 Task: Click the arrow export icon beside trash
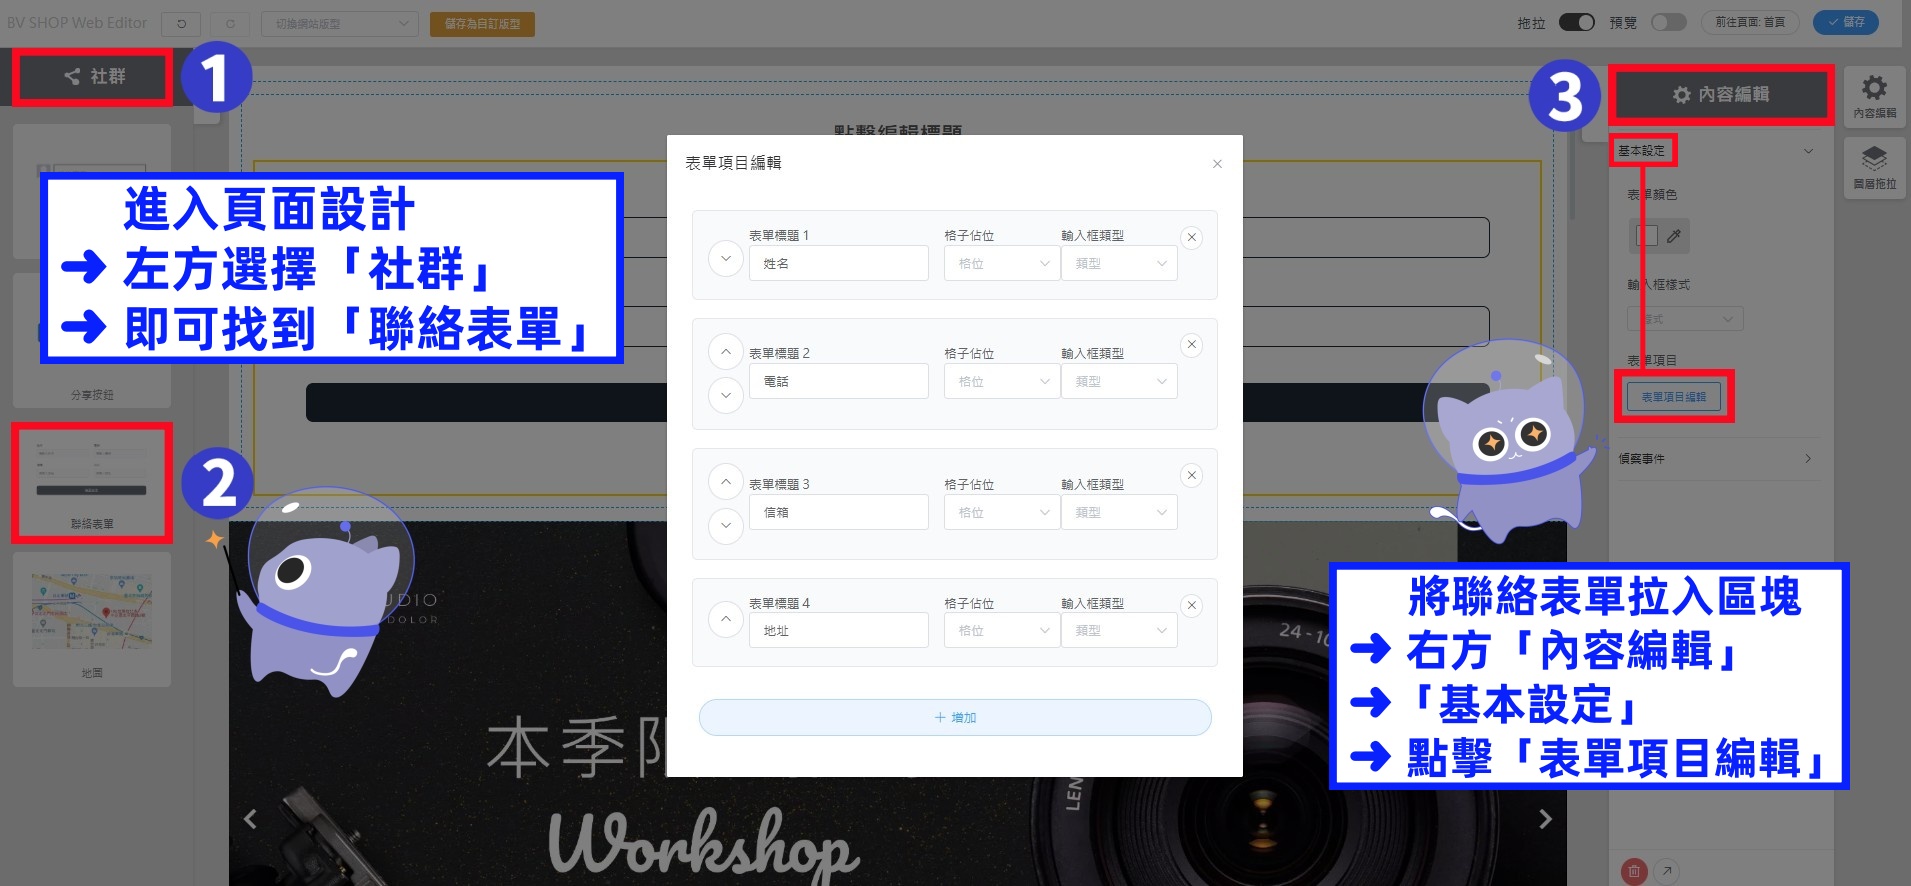click(x=1667, y=871)
